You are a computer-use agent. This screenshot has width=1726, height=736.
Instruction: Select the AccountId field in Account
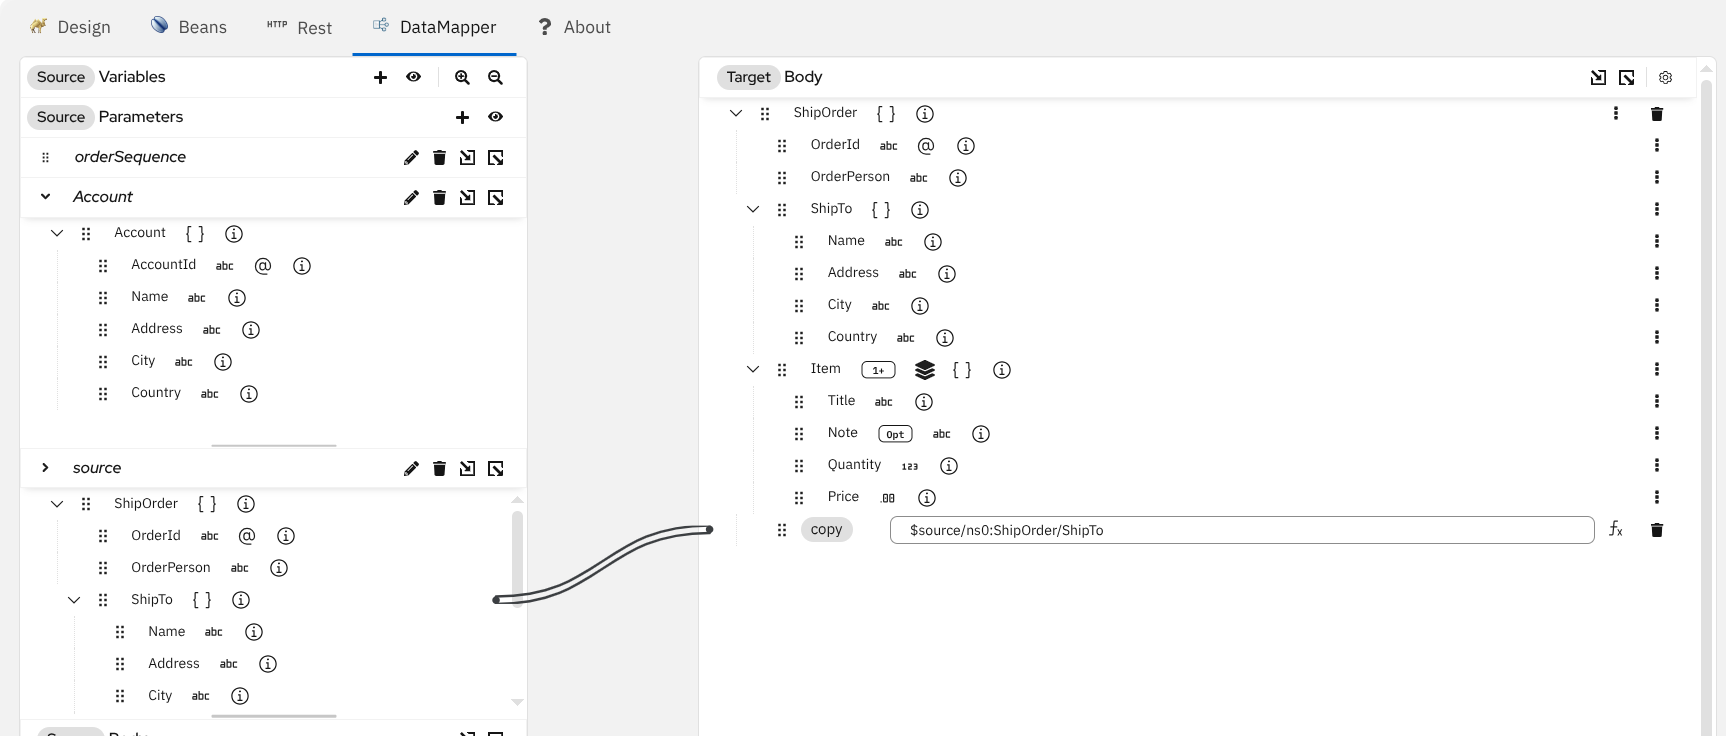click(x=163, y=265)
